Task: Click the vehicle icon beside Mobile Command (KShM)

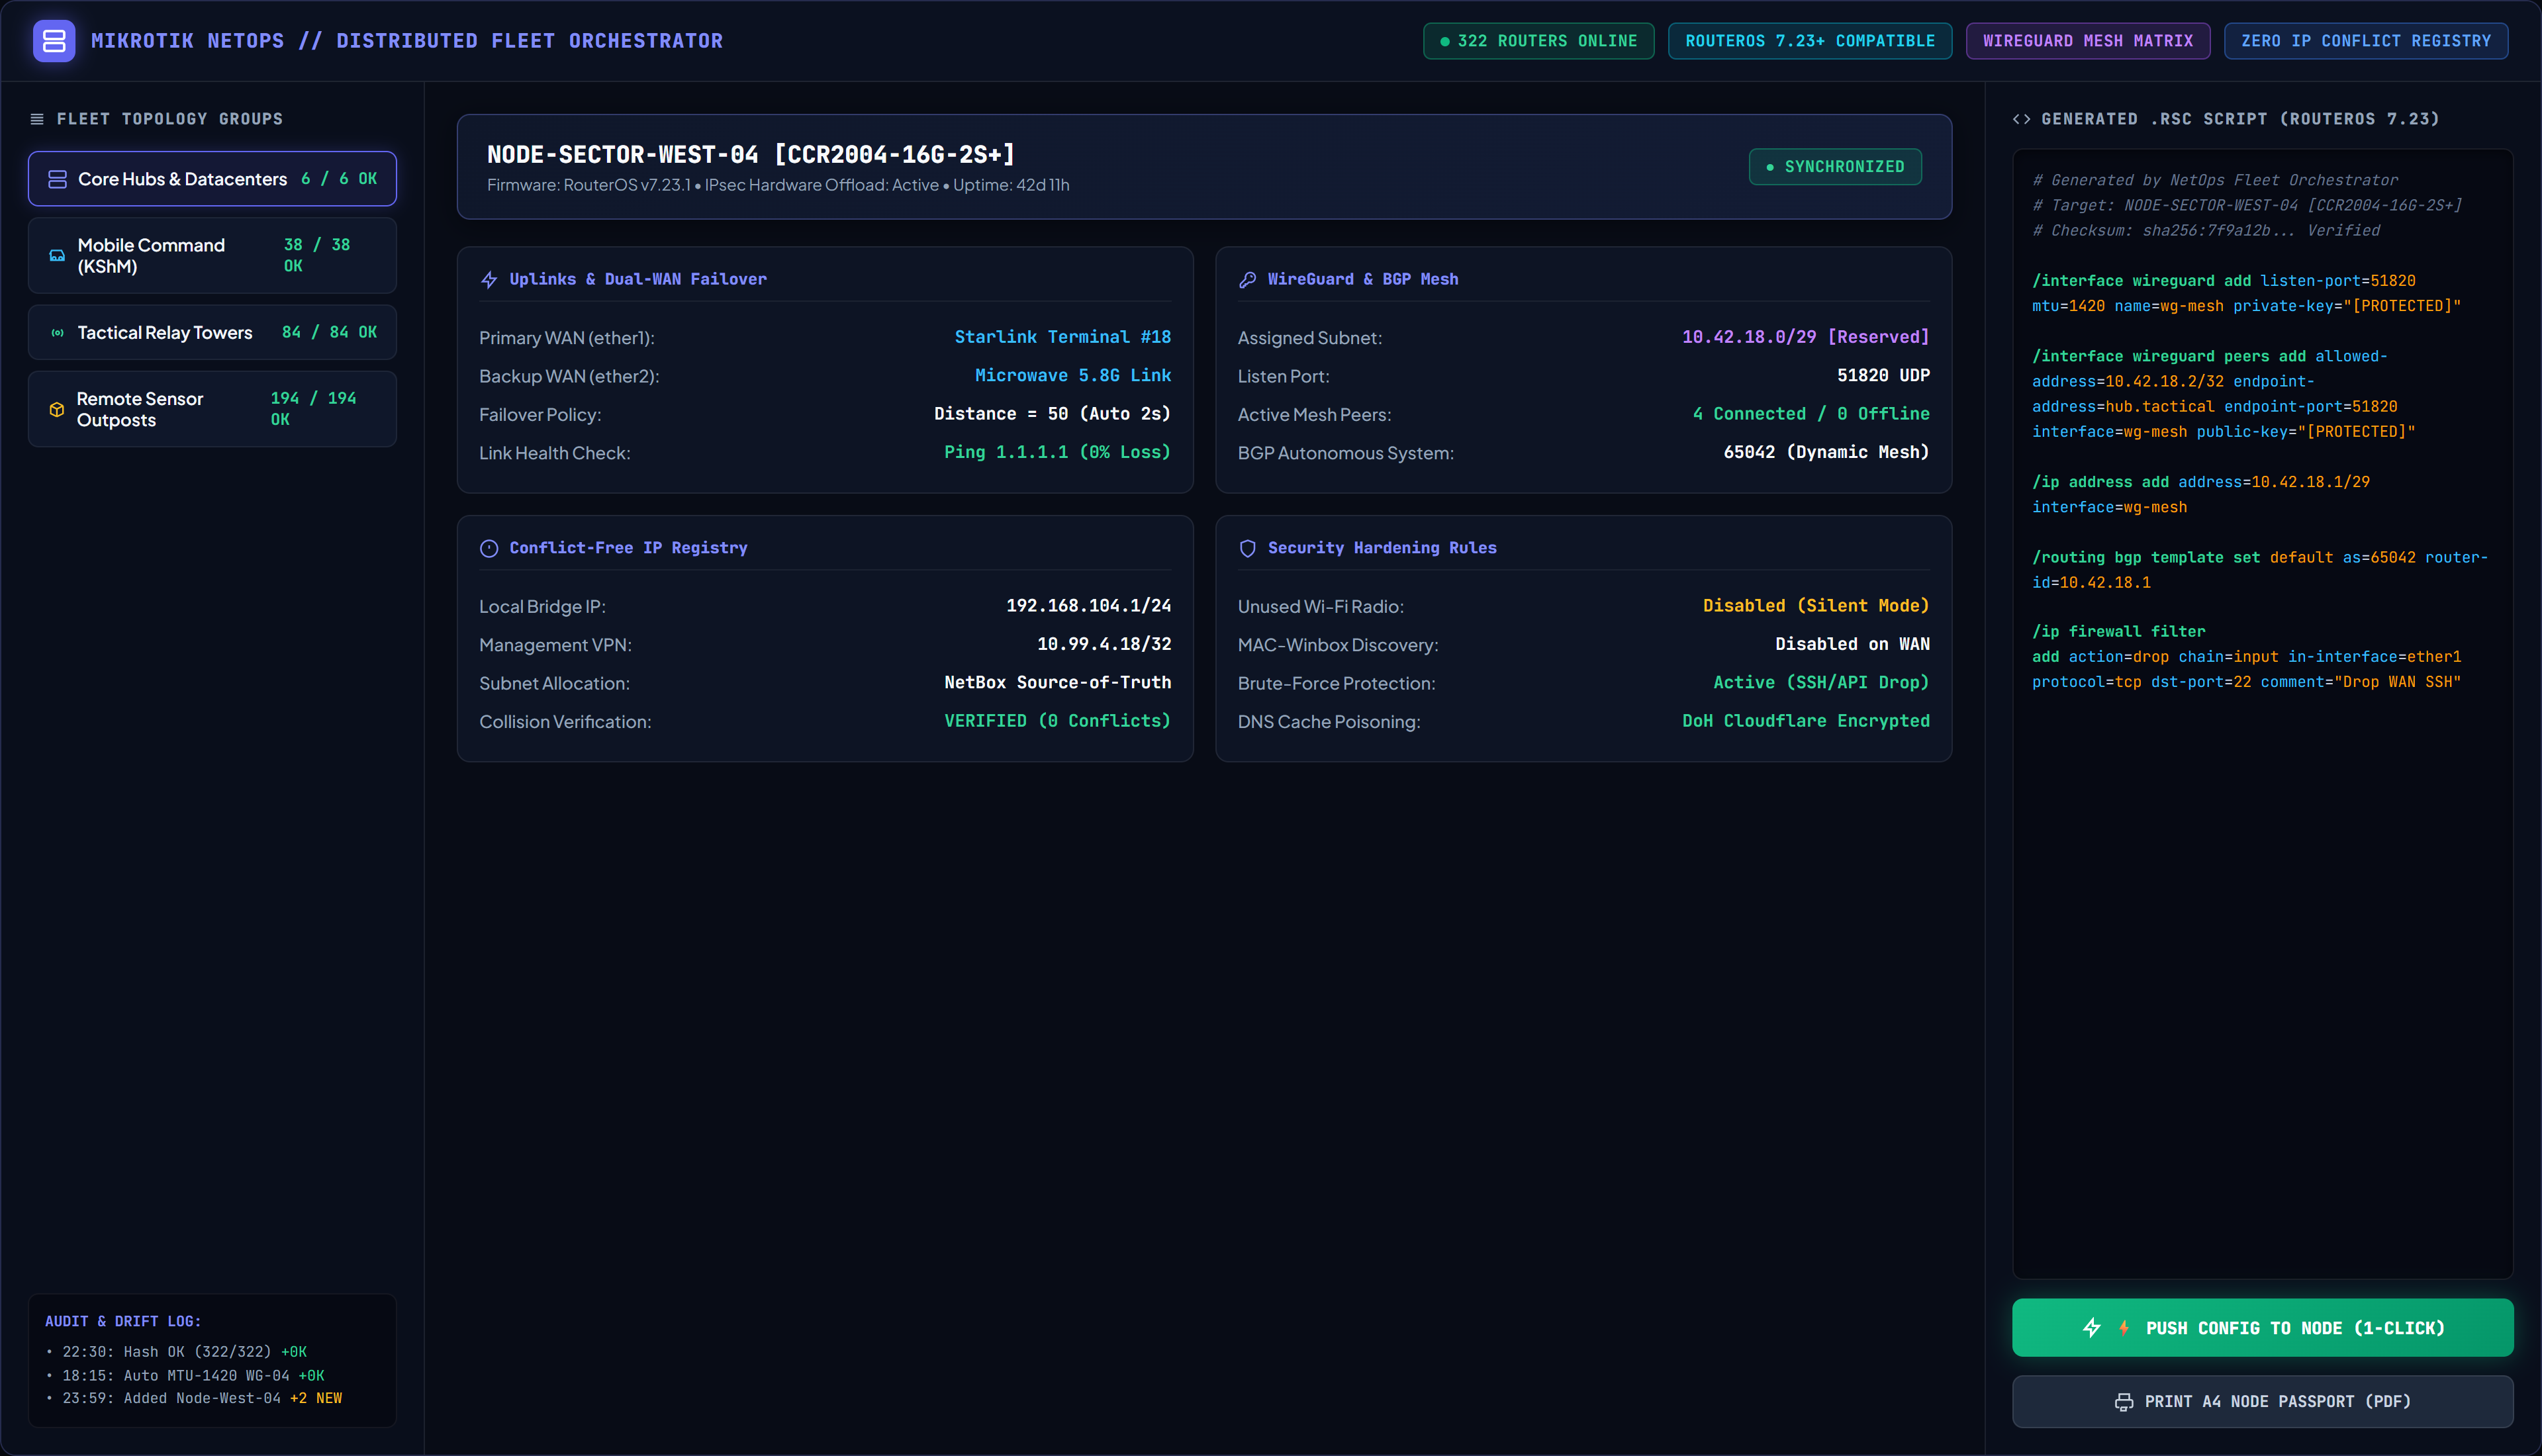Action: click(x=58, y=256)
